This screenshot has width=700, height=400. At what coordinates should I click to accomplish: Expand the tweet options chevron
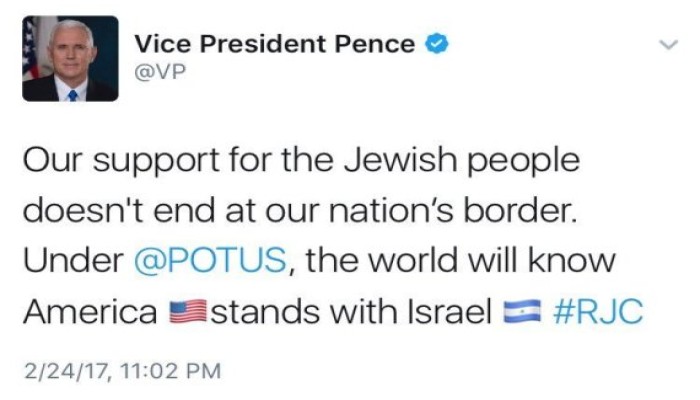(x=668, y=44)
